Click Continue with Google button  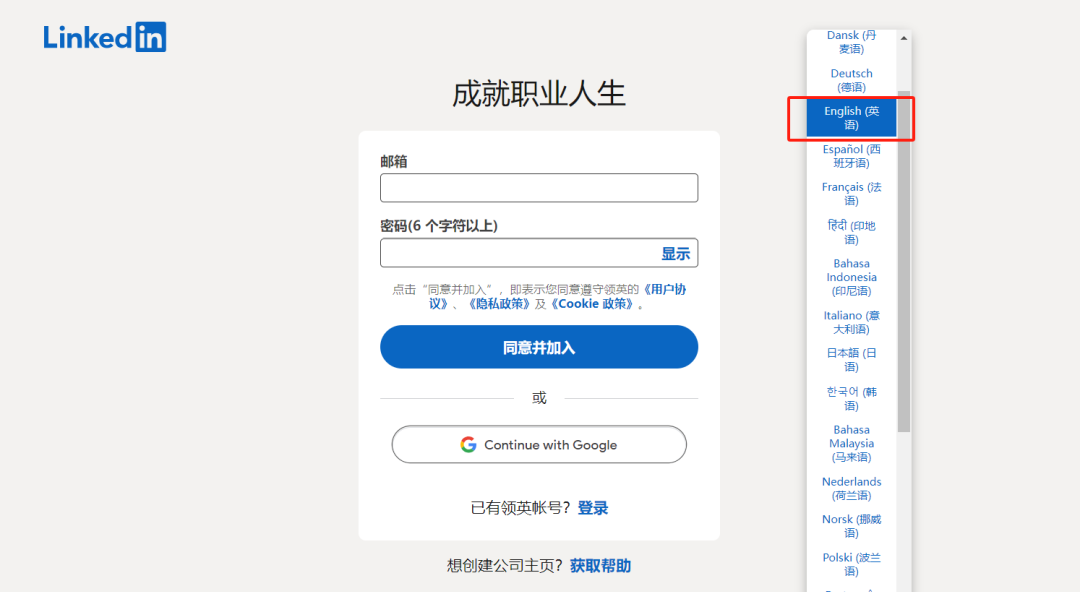click(x=539, y=445)
